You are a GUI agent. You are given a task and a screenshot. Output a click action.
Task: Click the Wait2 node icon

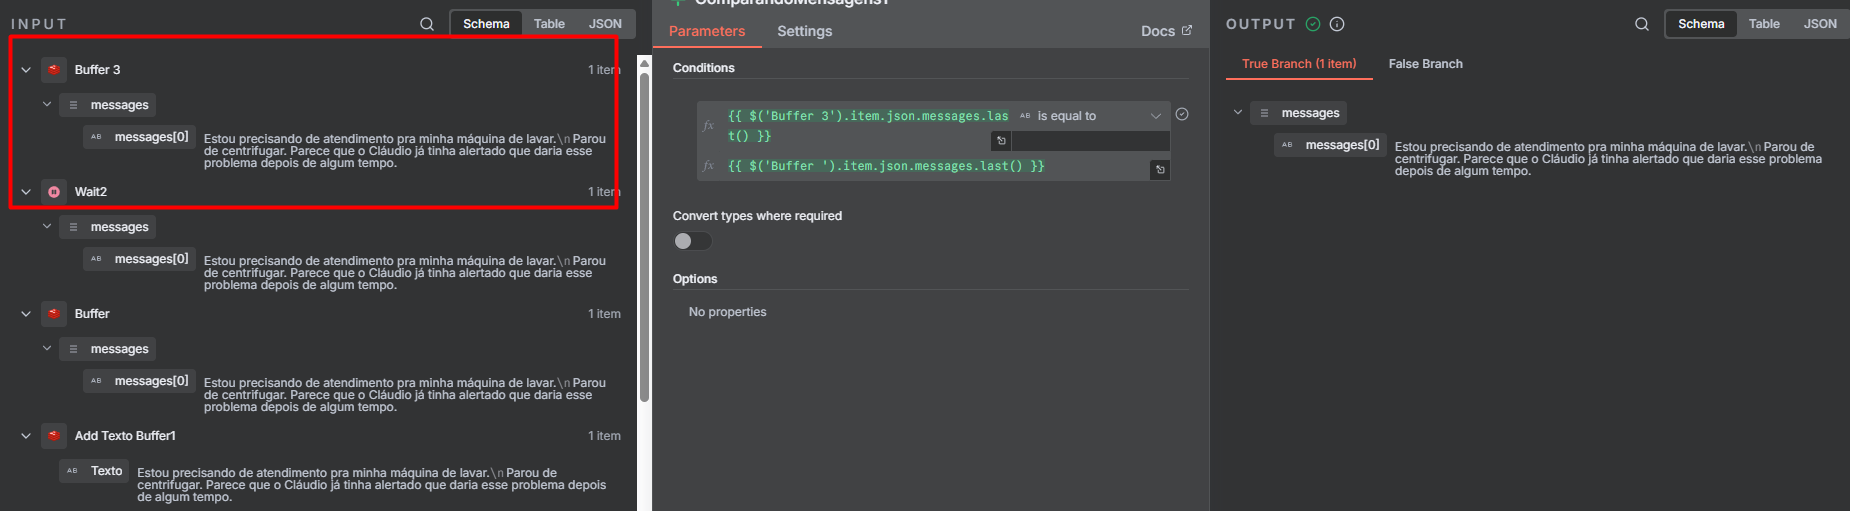click(x=54, y=192)
